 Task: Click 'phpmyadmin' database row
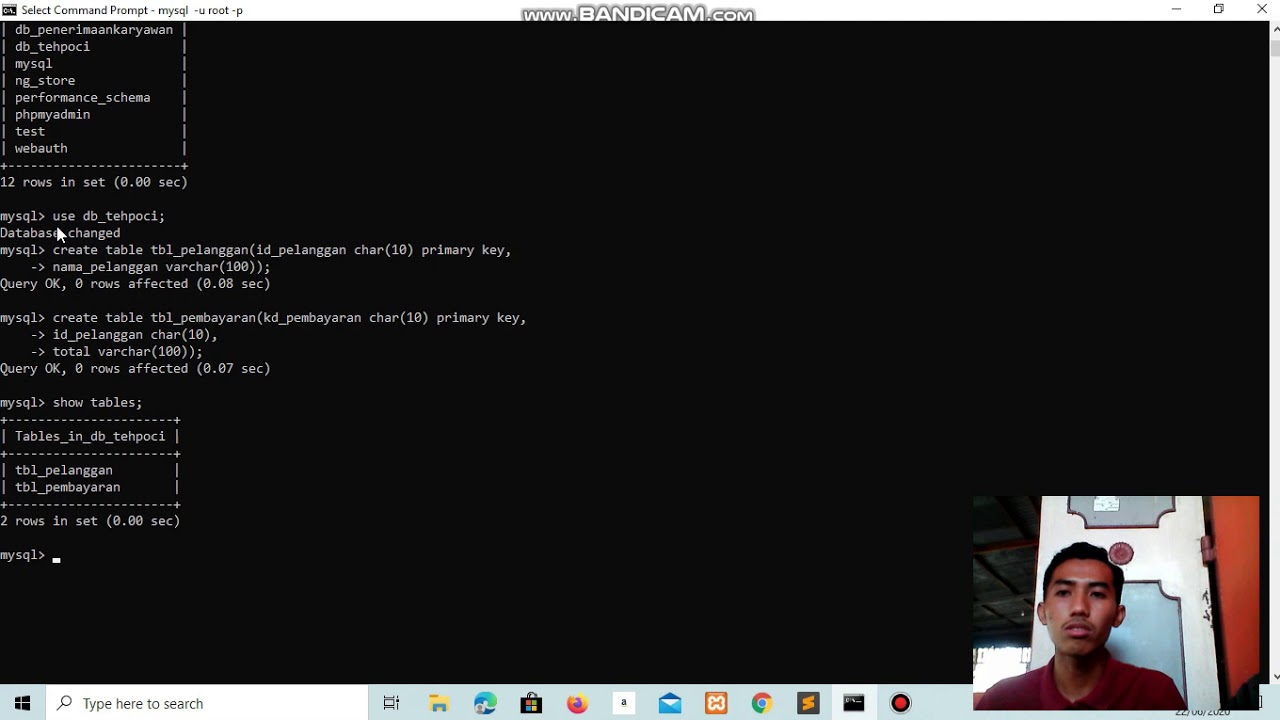[52, 115]
